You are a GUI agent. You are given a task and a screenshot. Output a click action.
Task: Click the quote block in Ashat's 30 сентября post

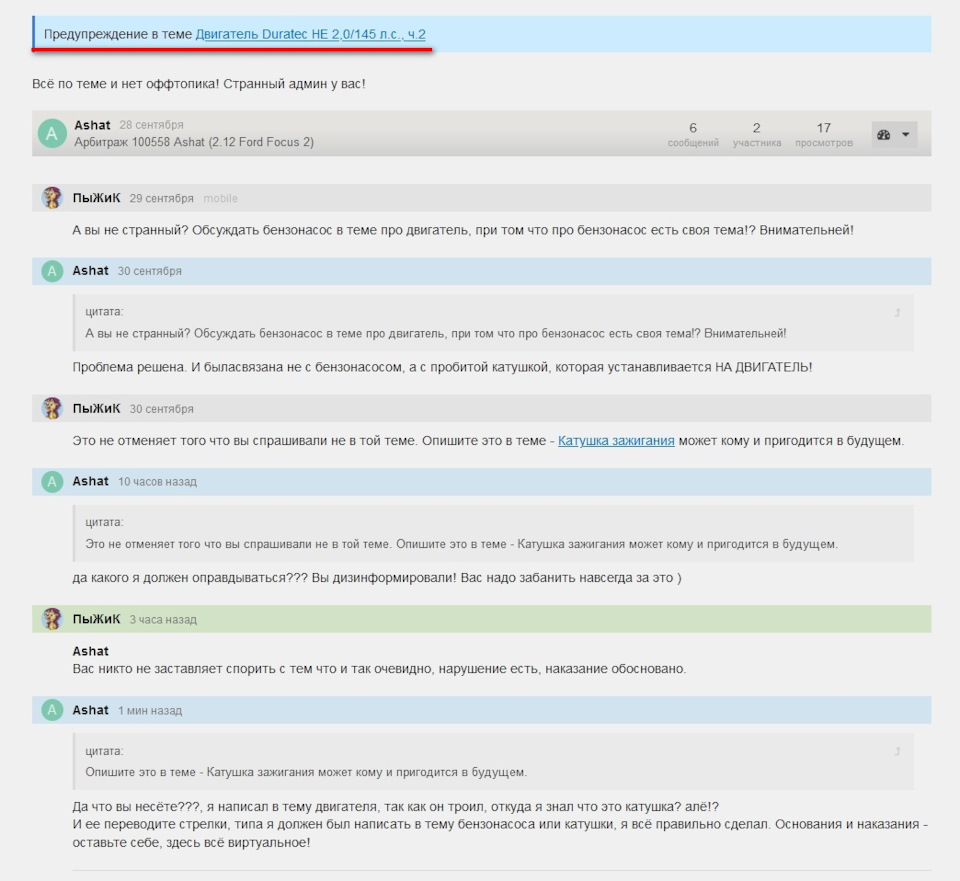[493, 323]
